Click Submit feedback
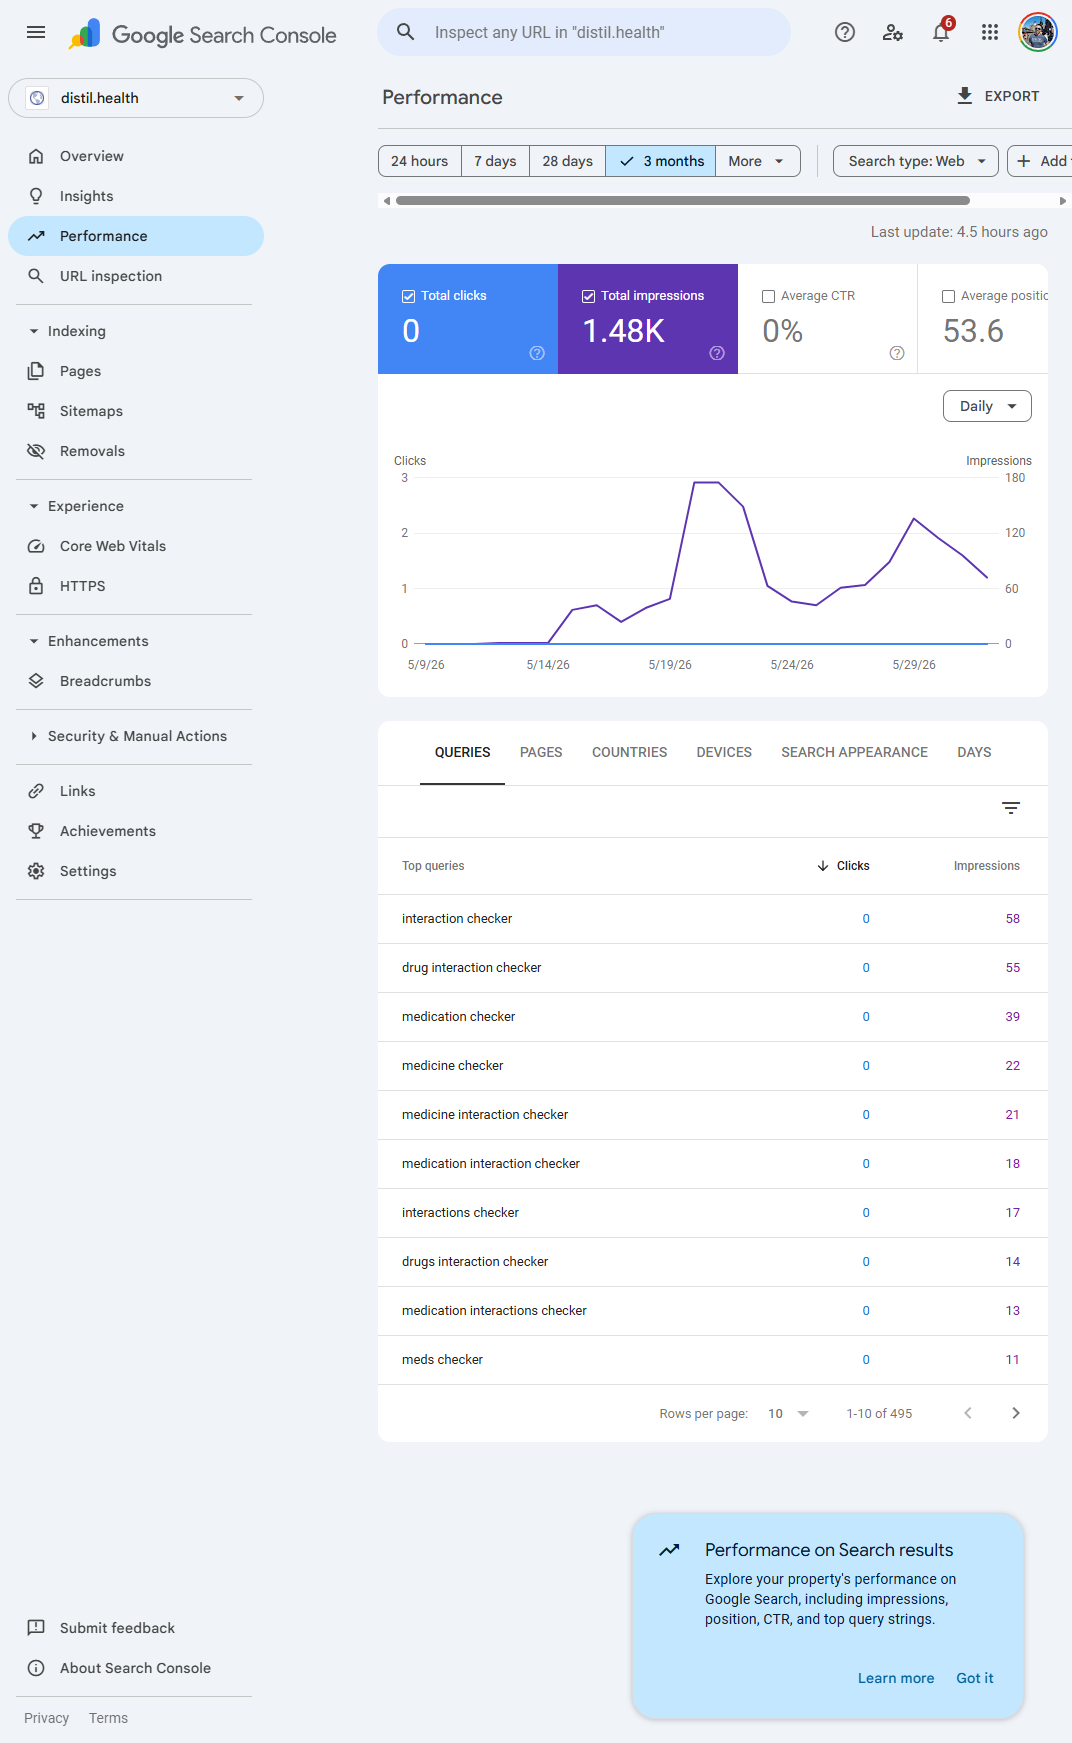 pyautogui.click(x=136, y=1628)
